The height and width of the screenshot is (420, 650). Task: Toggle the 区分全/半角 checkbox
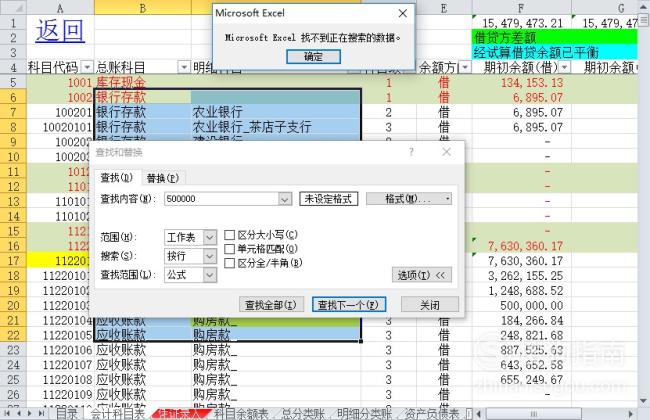pyautogui.click(x=229, y=263)
